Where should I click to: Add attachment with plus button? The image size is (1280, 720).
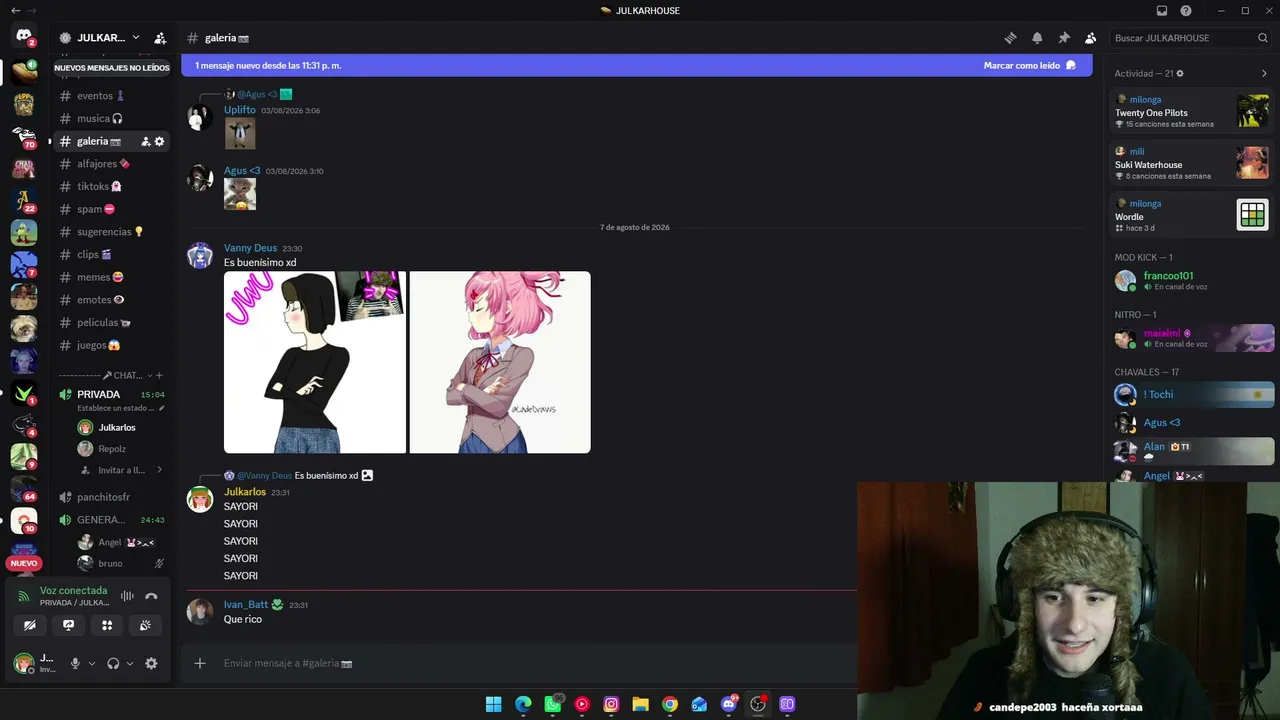click(x=200, y=663)
